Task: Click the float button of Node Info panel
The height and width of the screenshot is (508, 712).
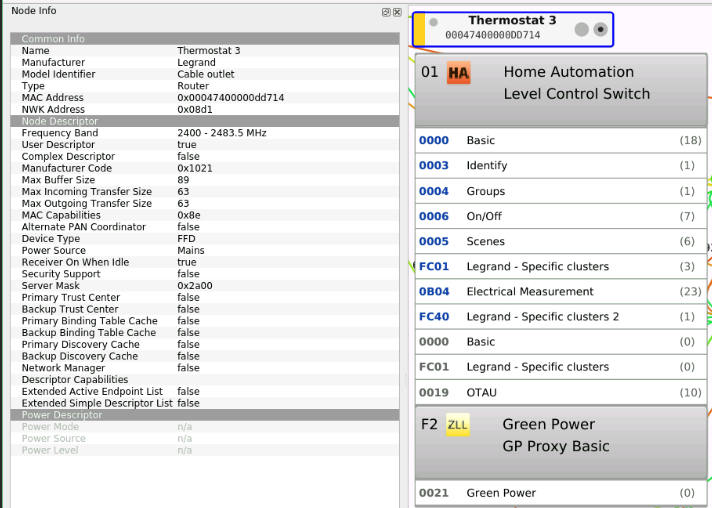Action: tap(386, 12)
